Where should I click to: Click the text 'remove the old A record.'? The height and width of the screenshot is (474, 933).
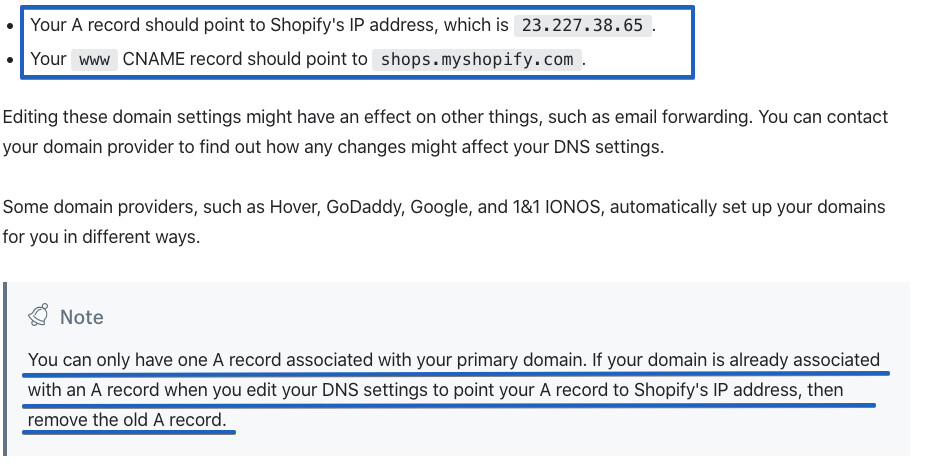(126, 420)
